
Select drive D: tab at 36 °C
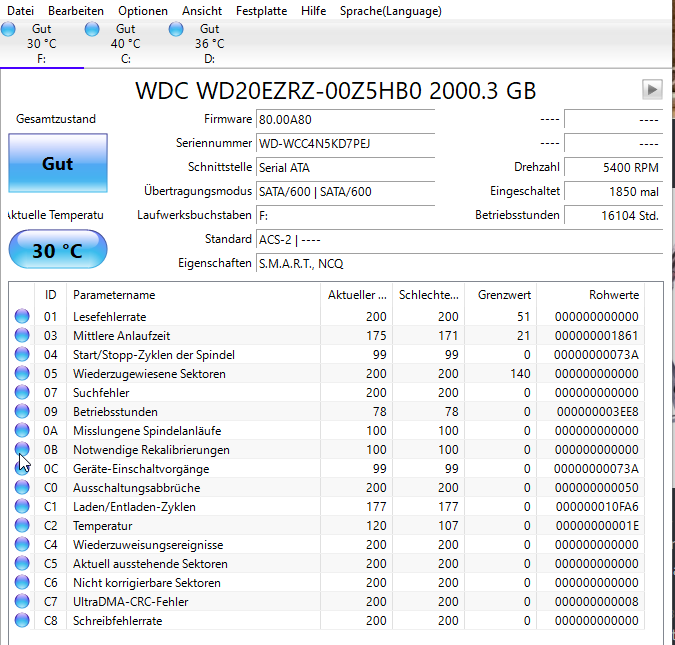coord(210,43)
